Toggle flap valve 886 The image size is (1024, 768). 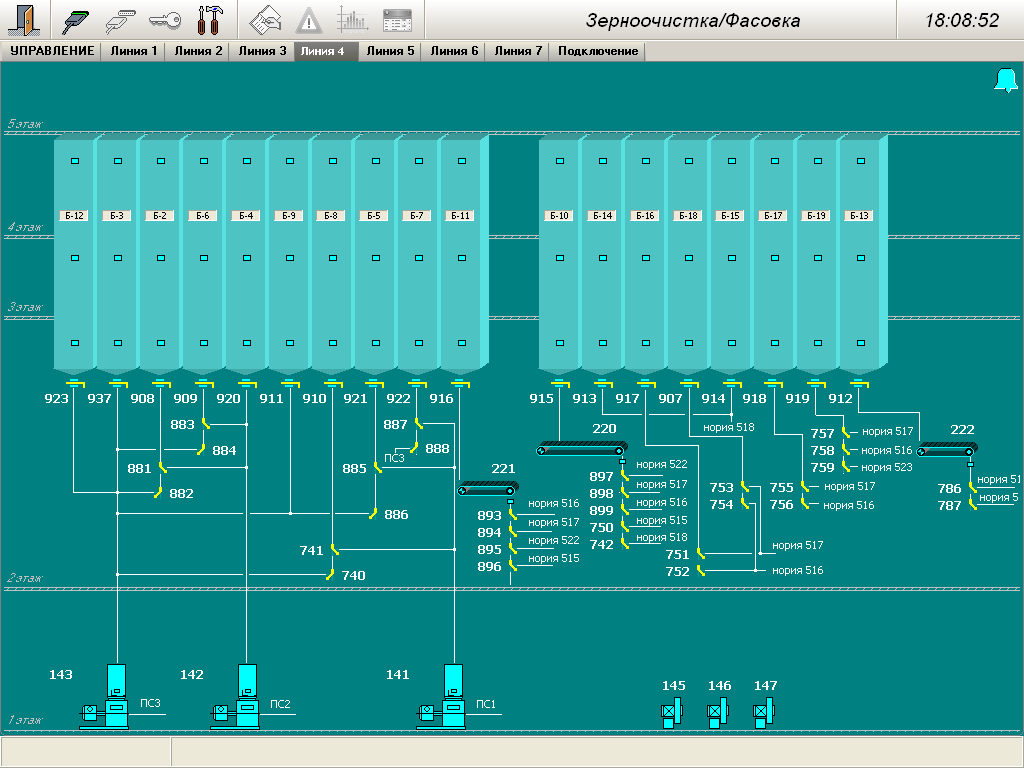pos(372,514)
